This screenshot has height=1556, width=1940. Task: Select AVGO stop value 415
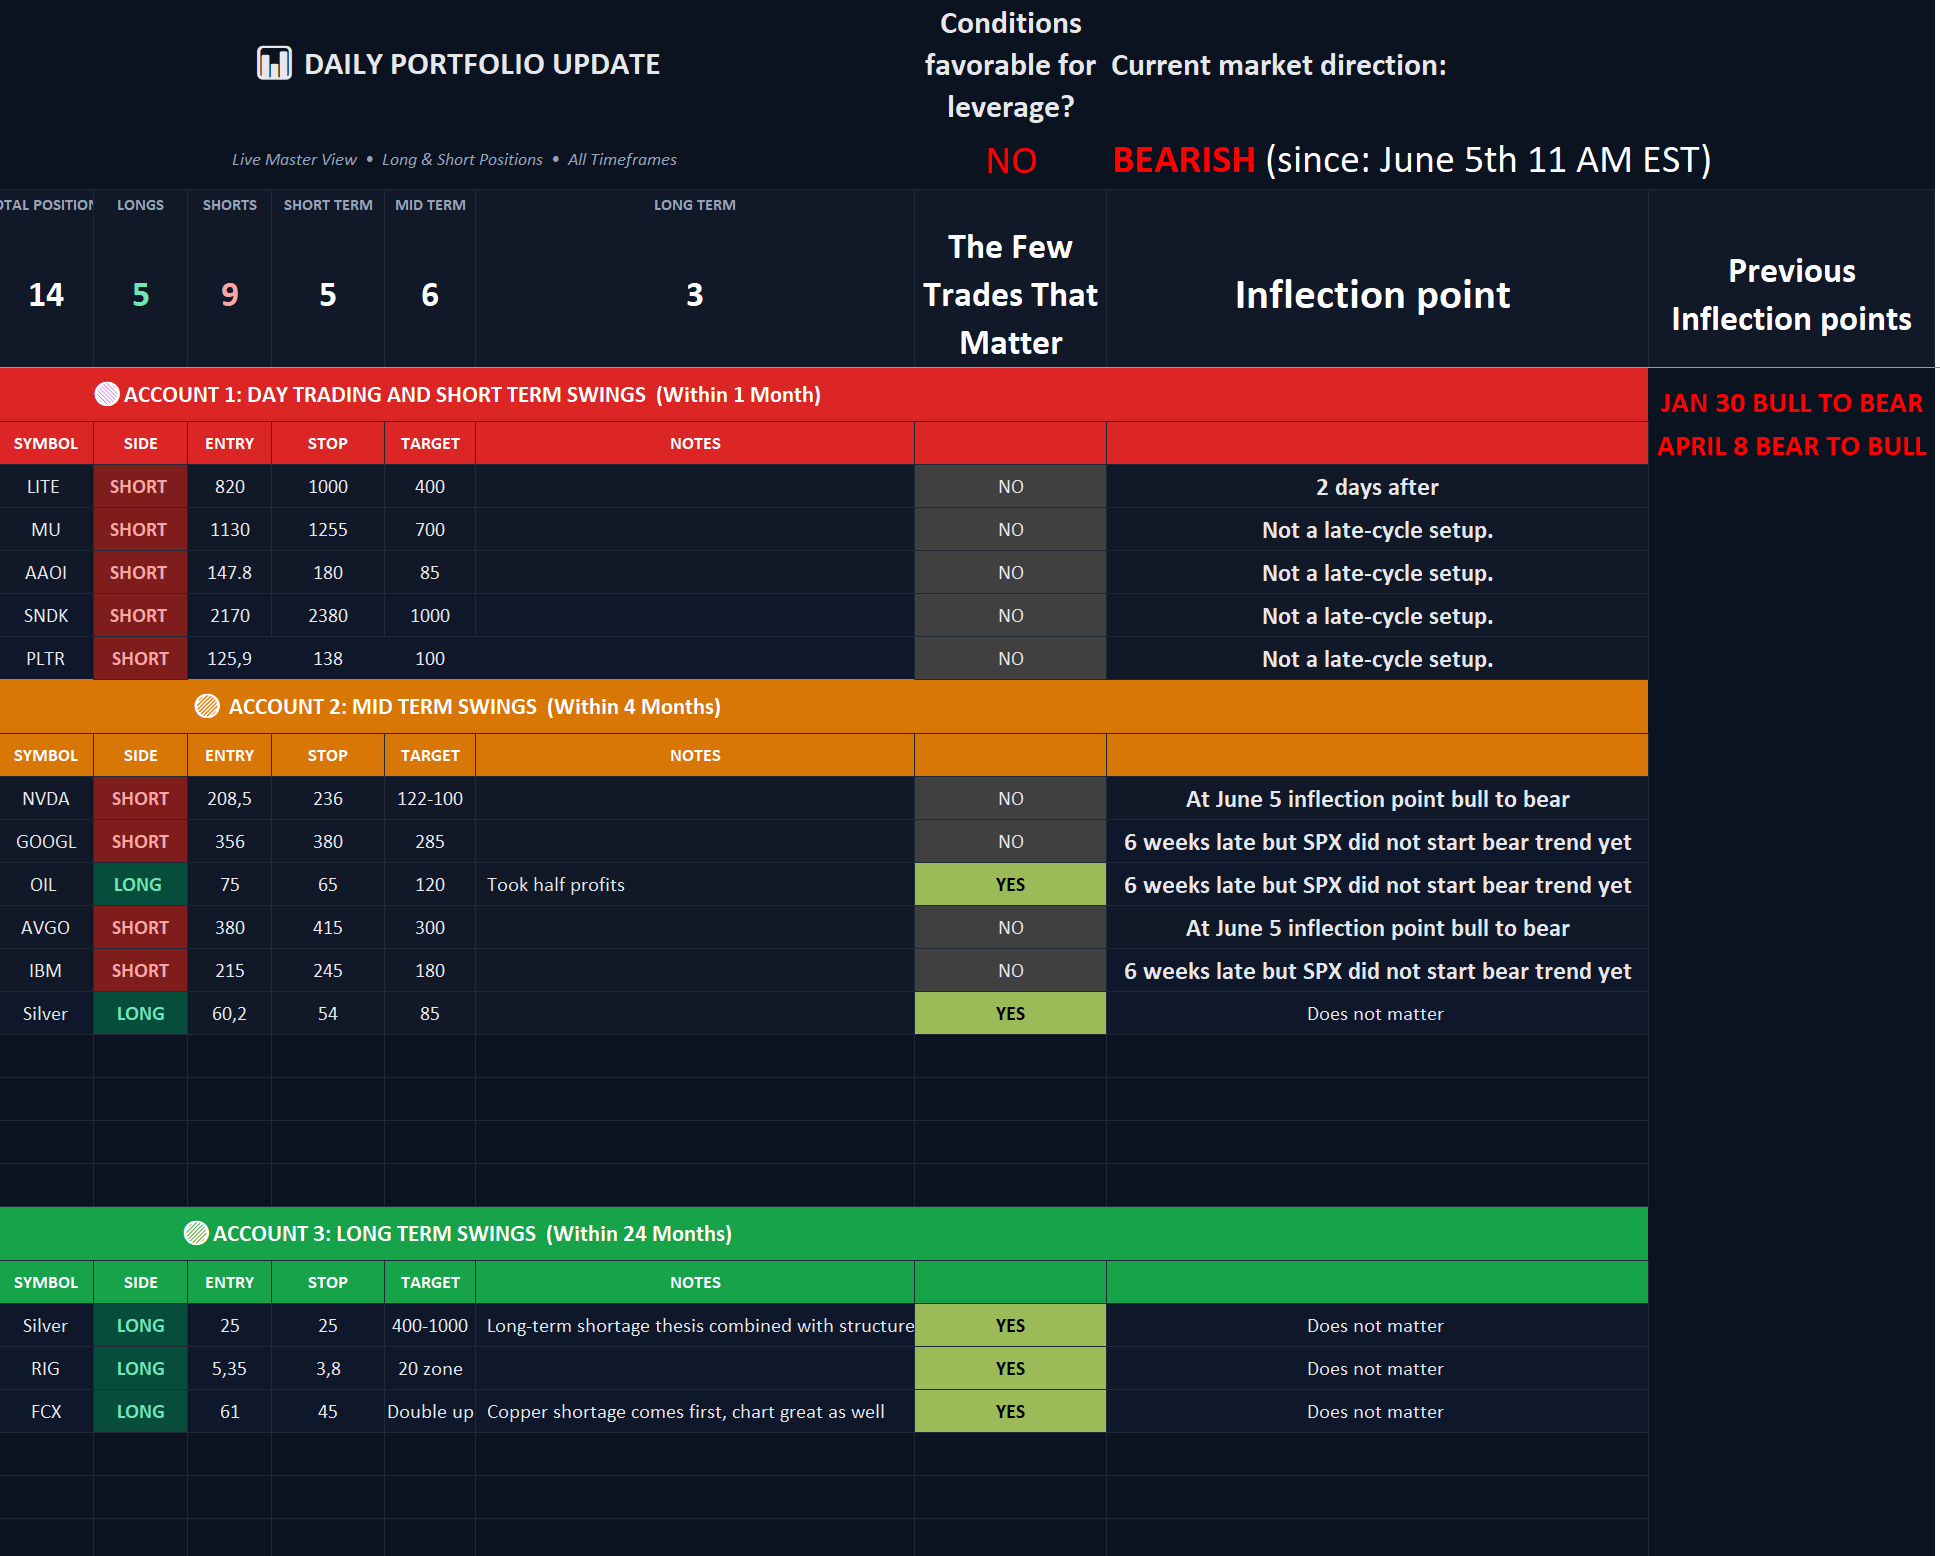click(x=328, y=927)
